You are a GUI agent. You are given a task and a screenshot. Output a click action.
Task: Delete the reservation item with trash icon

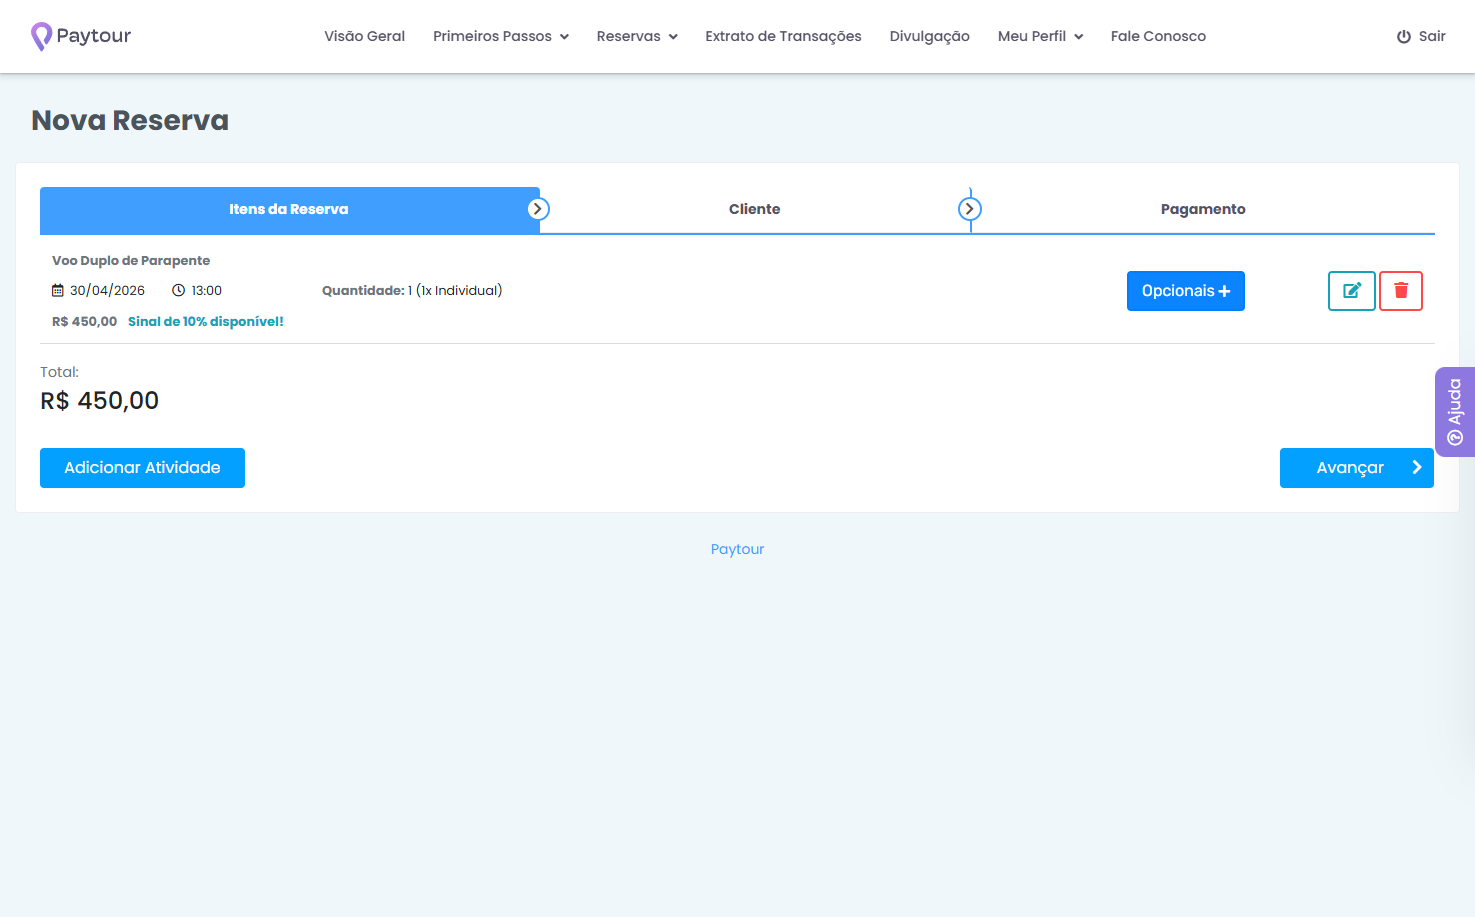(x=1401, y=291)
